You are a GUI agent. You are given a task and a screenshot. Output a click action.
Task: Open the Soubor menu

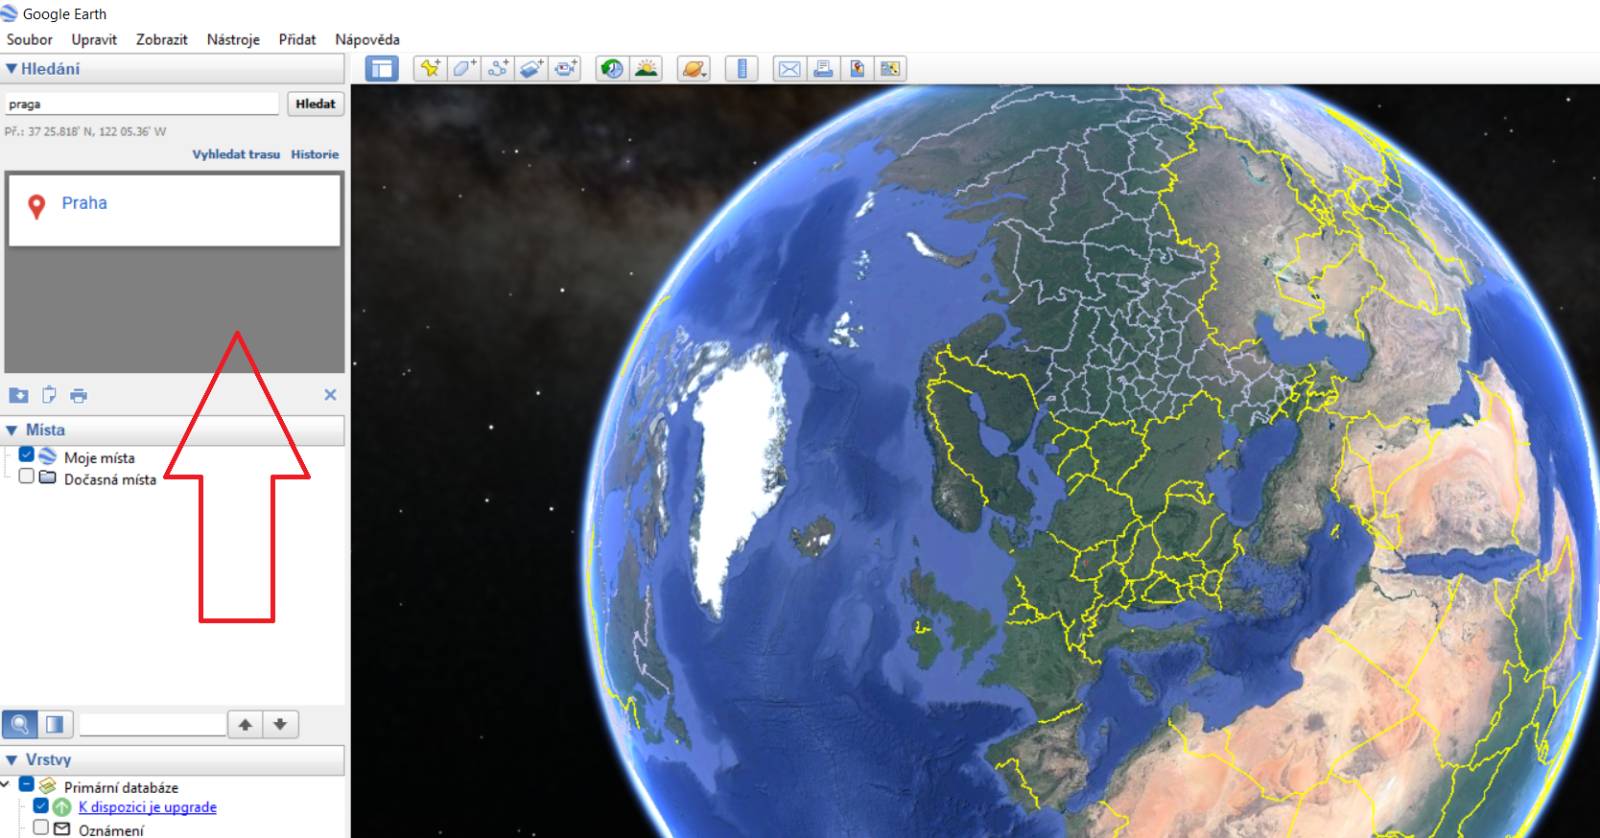(29, 40)
